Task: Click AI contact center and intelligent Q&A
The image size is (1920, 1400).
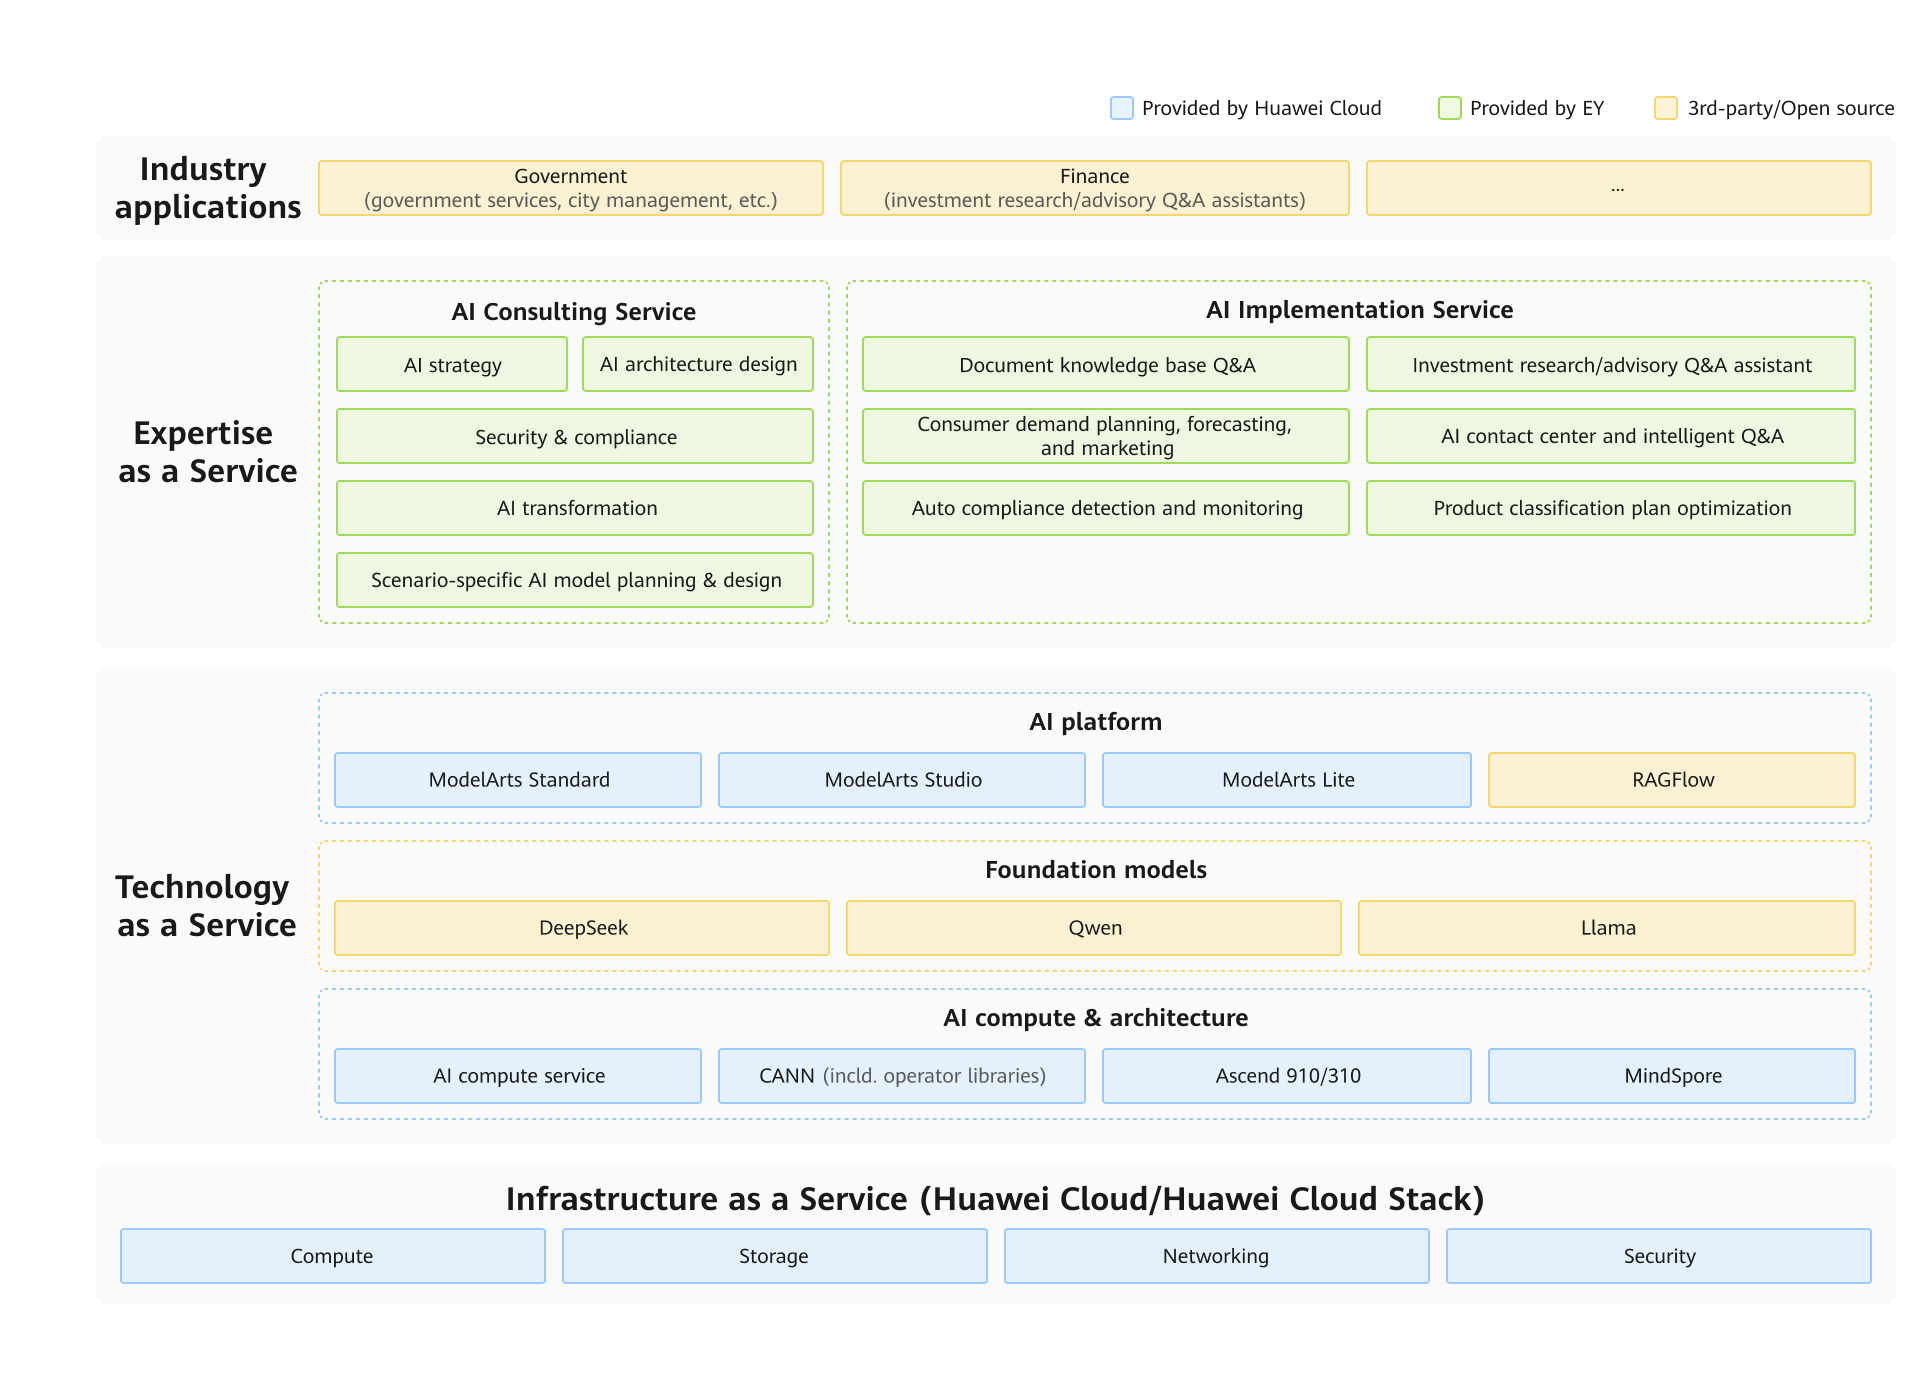Action: 1611,436
